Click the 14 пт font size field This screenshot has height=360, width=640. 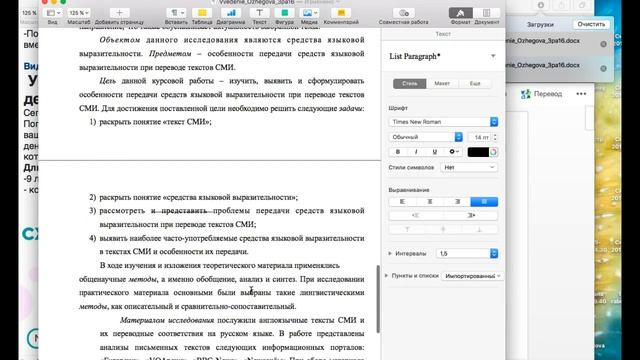click(x=480, y=137)
